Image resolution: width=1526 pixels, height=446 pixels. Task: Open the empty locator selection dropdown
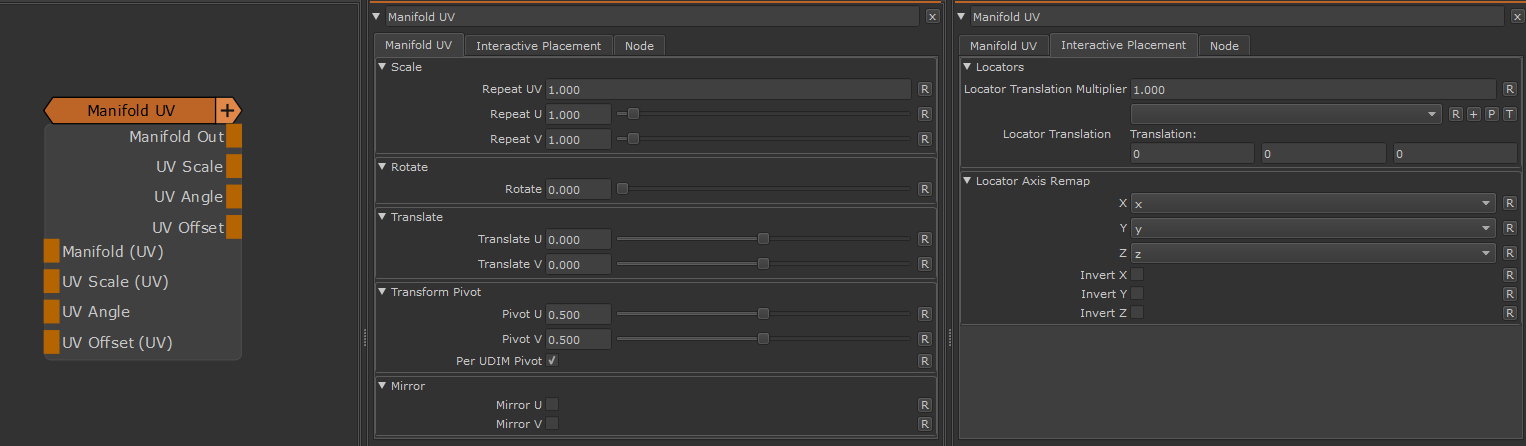1285,114
